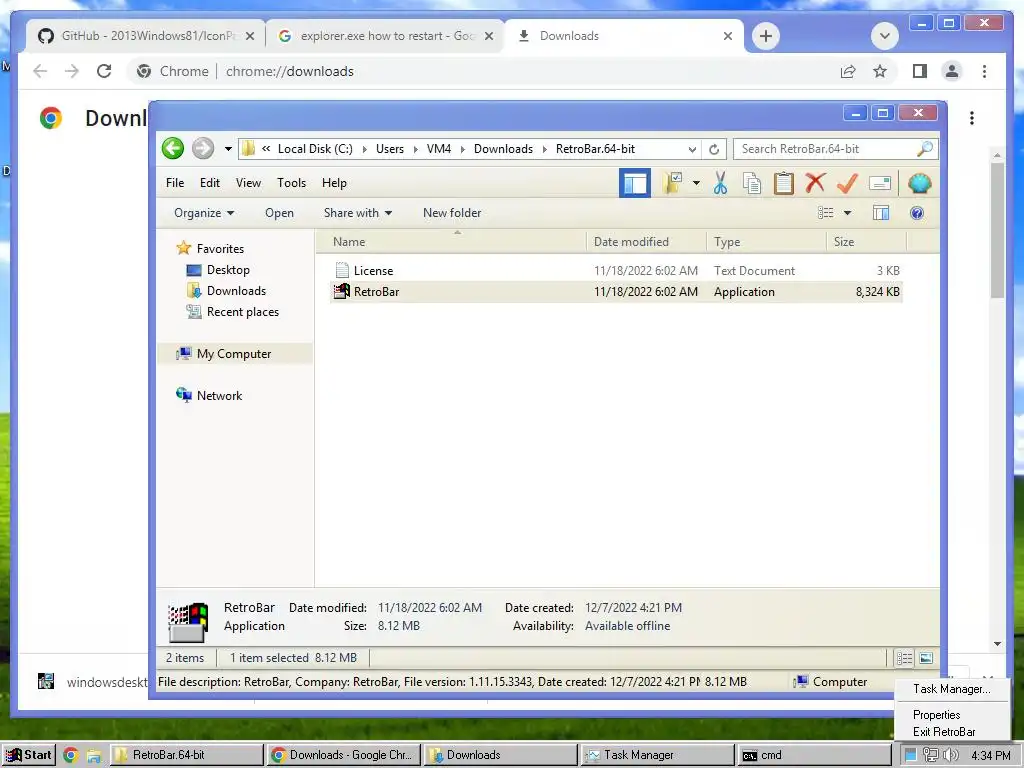Screen dimensions: 1024x768
Task: Choose Properties in the RetroBar context menu
Action: tap(952, 715)
